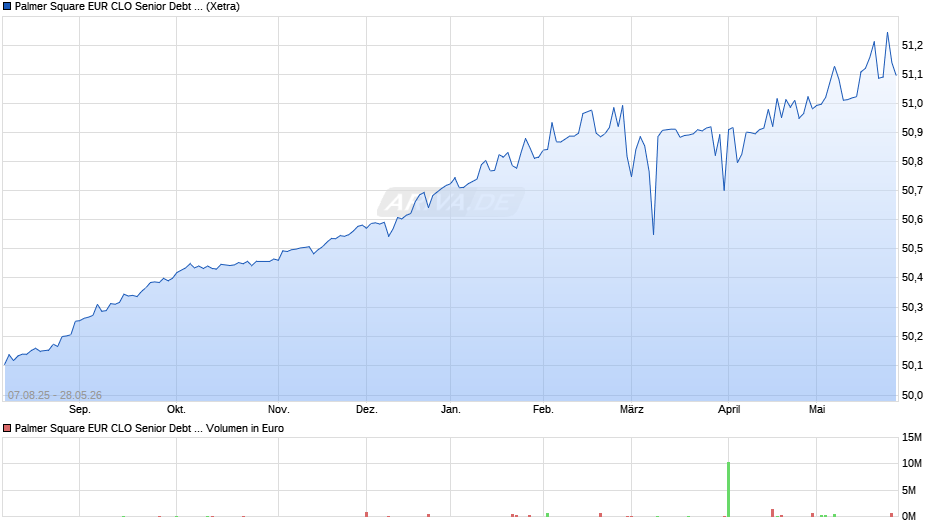
Task: Click the 51,1 price axis value
Action: (912, 74)
